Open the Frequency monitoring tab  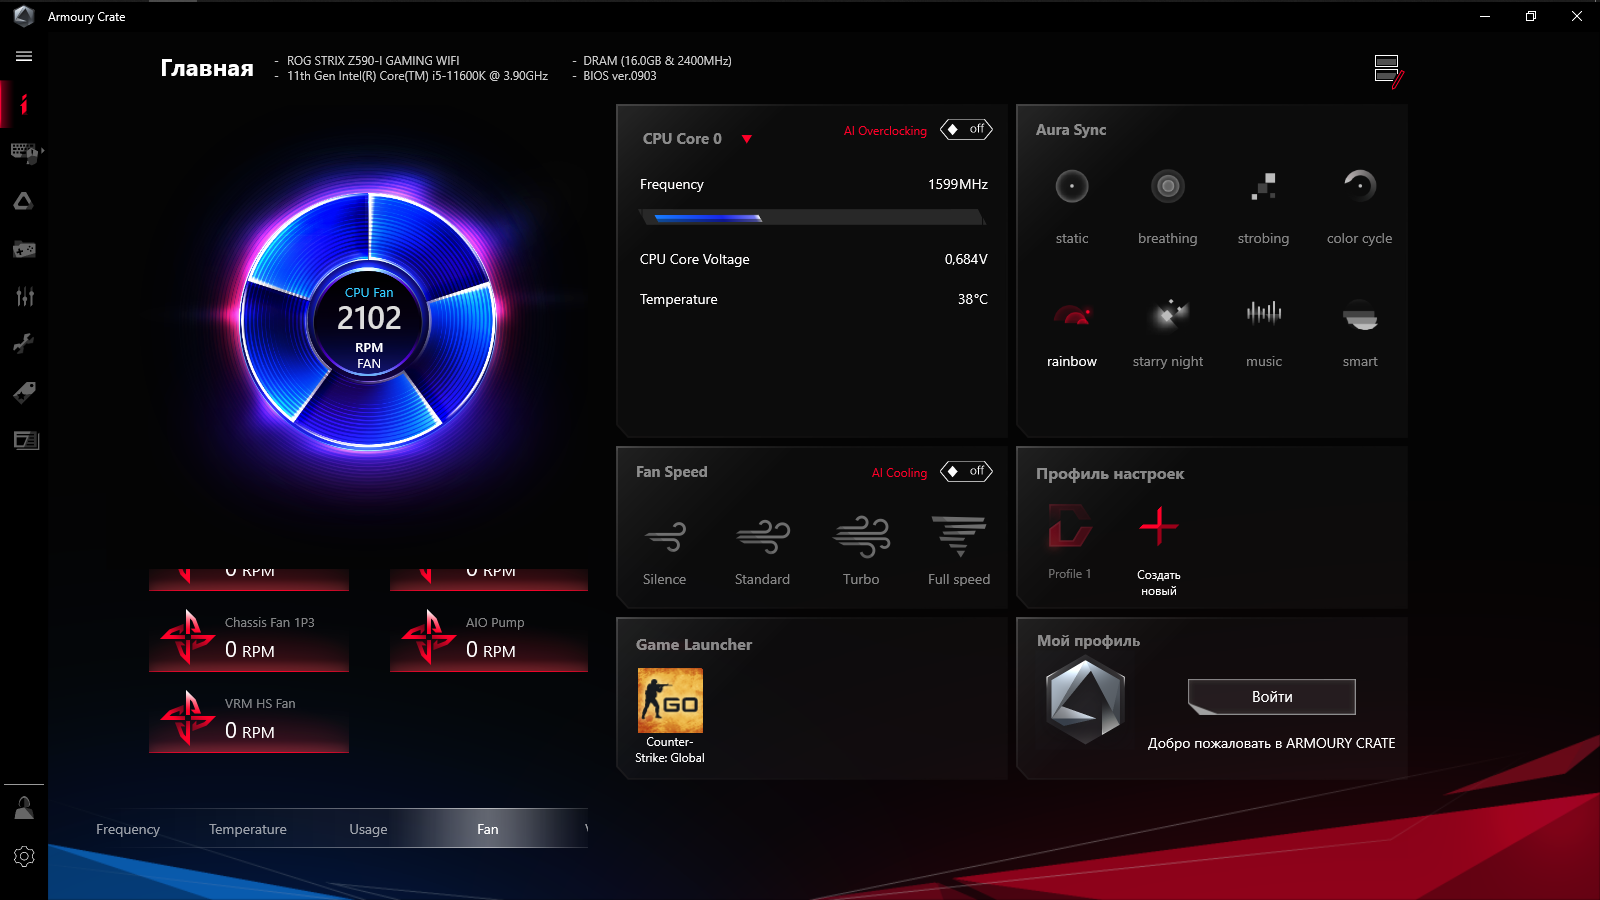128,828
